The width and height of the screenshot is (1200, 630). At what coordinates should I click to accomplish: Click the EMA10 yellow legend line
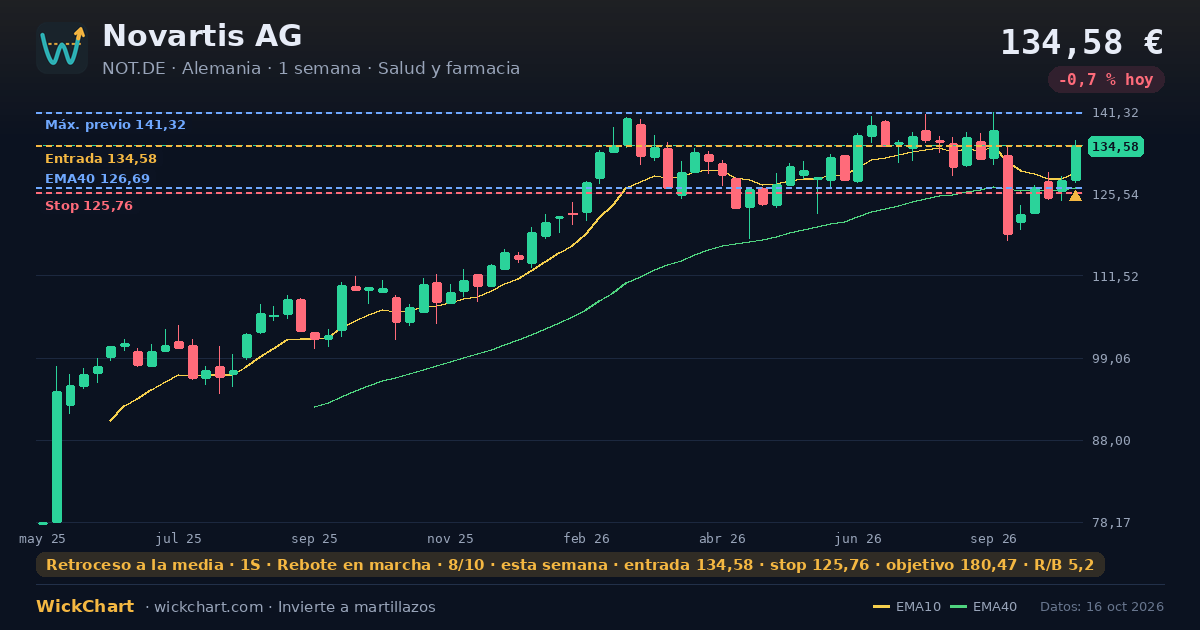881,607
